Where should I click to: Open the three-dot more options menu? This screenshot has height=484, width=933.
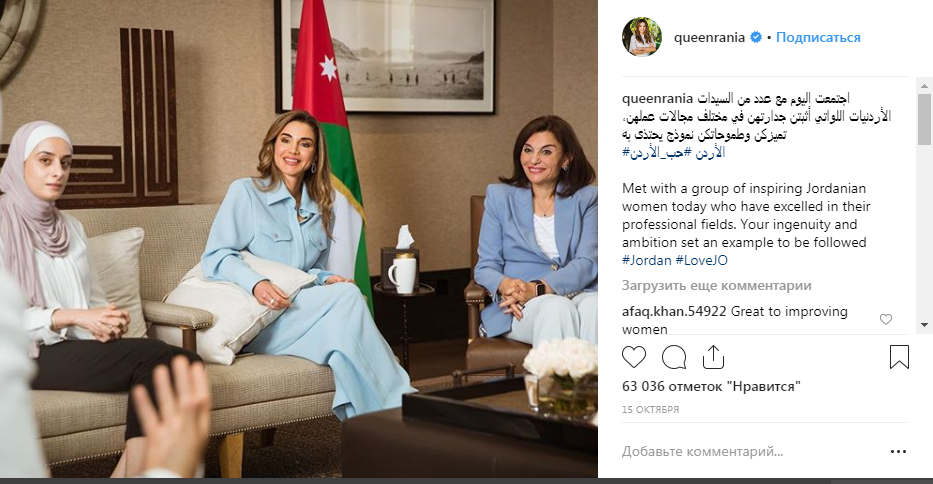coord(898,452)
